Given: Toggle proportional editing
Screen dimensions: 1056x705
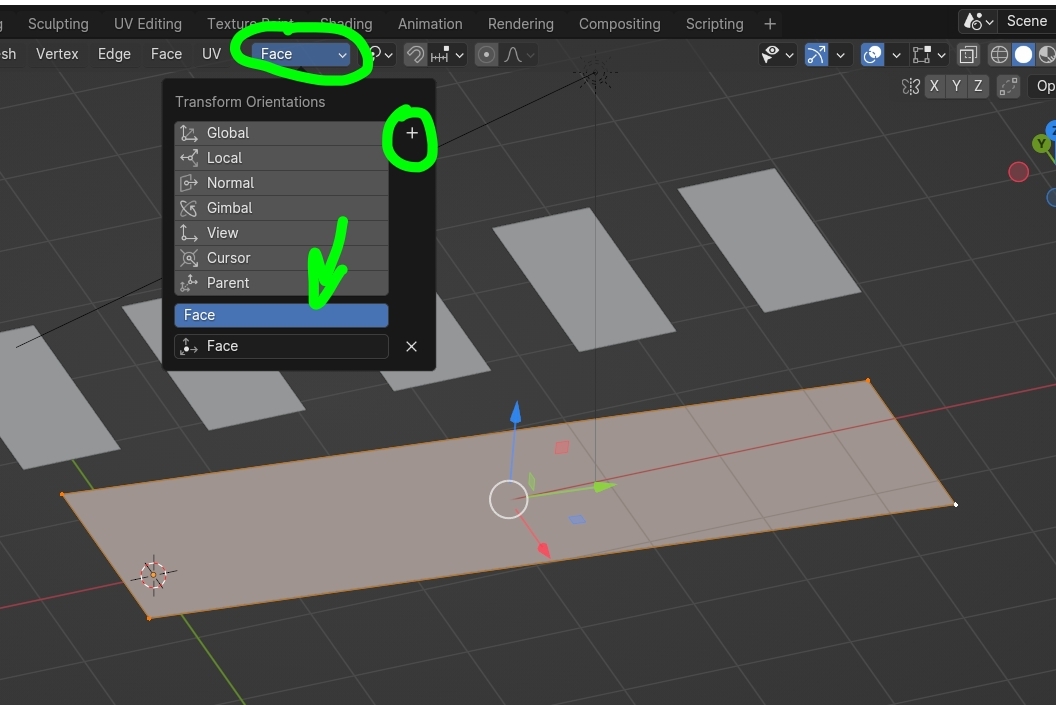Looking at the screenshot, I should 487,55.
